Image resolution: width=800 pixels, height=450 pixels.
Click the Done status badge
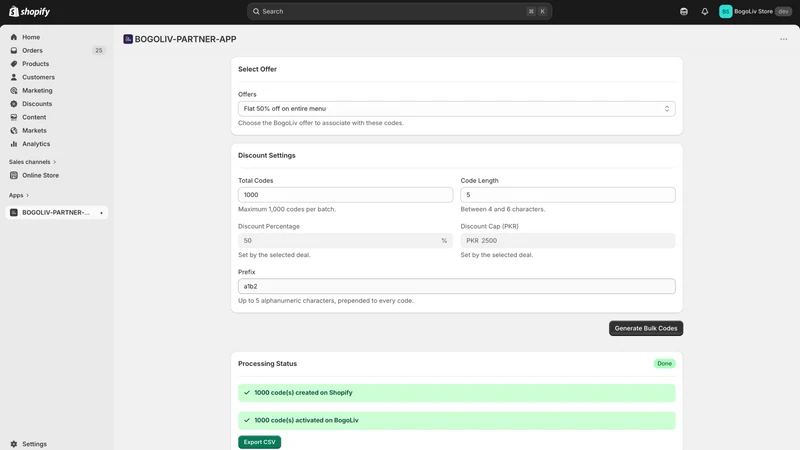pyautogui.click(x=664, y=364)
